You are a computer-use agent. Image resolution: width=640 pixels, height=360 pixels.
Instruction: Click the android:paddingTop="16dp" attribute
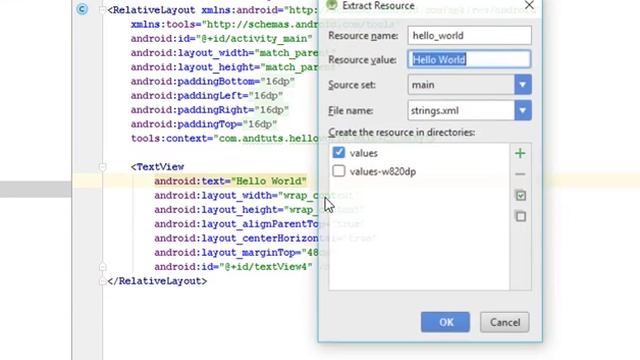coord(204,124)
